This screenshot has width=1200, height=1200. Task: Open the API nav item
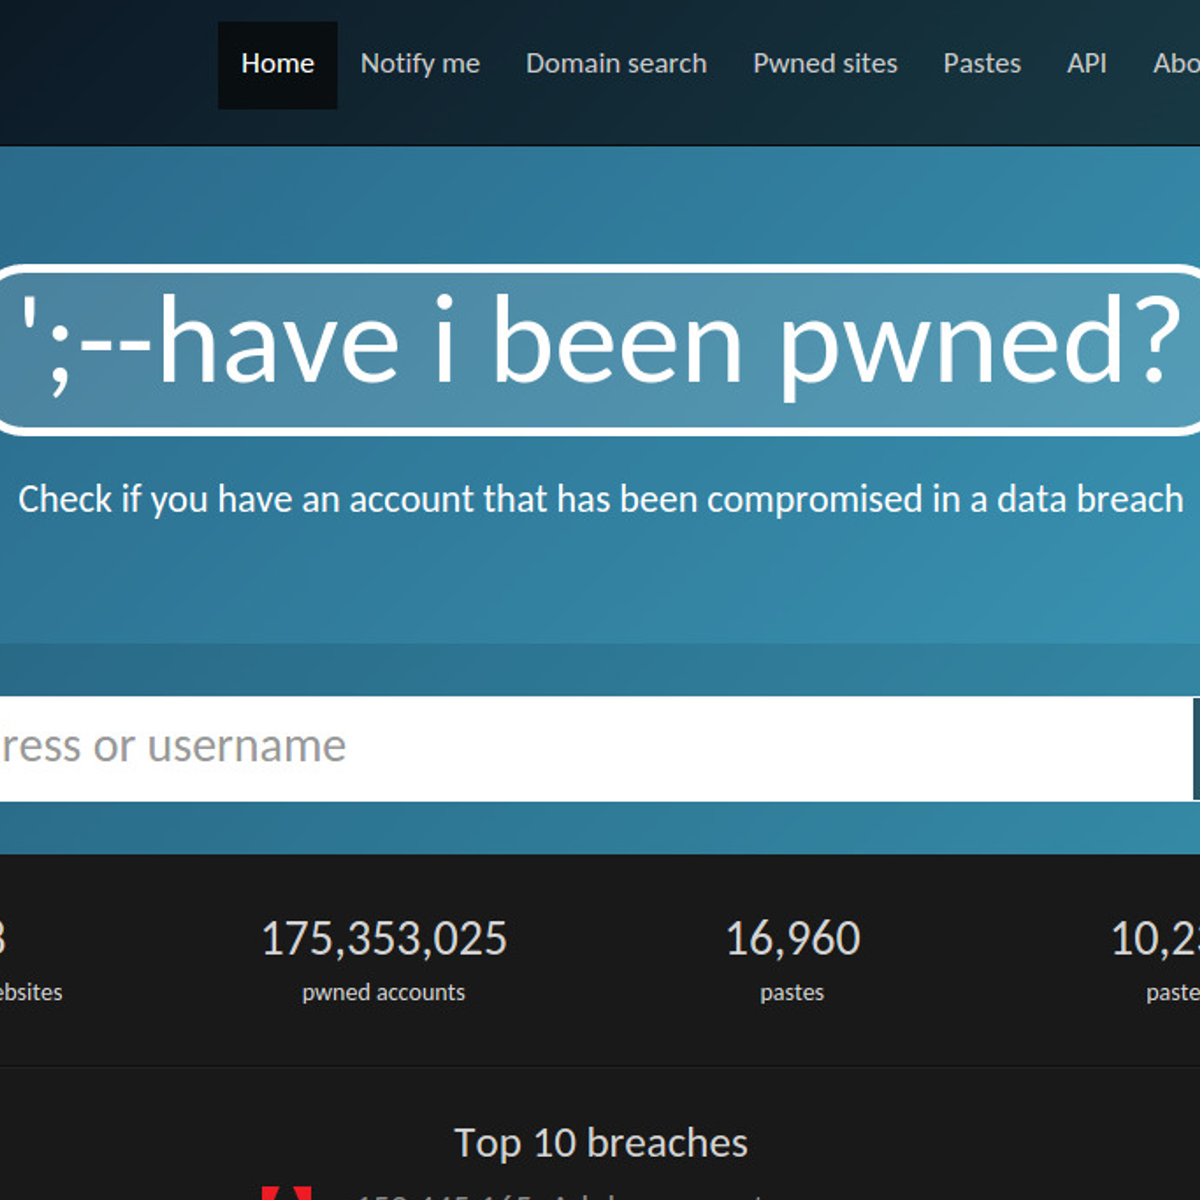click(1086, 64)
